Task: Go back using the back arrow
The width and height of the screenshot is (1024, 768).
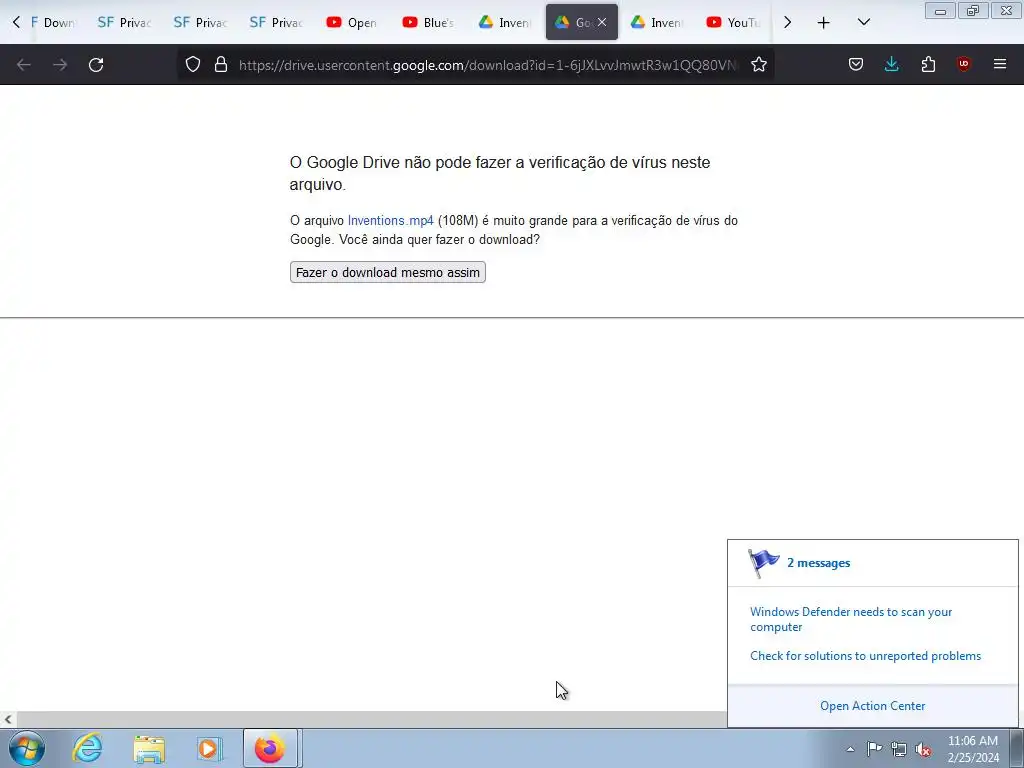Action: point(24,65)
